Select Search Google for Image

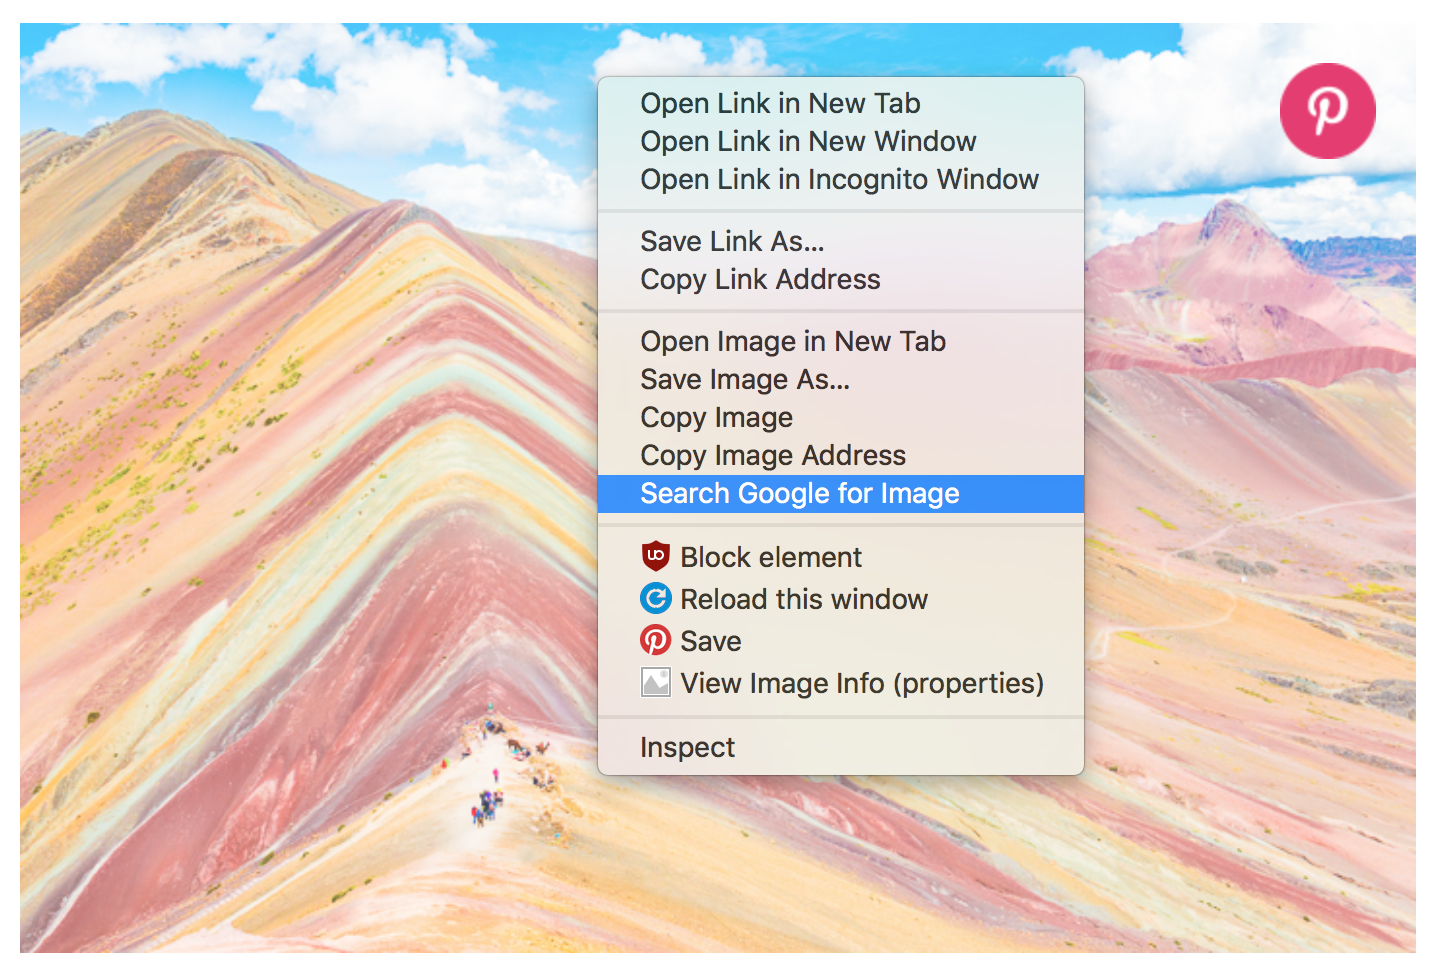pyautogui.click(x=799, y=493)
